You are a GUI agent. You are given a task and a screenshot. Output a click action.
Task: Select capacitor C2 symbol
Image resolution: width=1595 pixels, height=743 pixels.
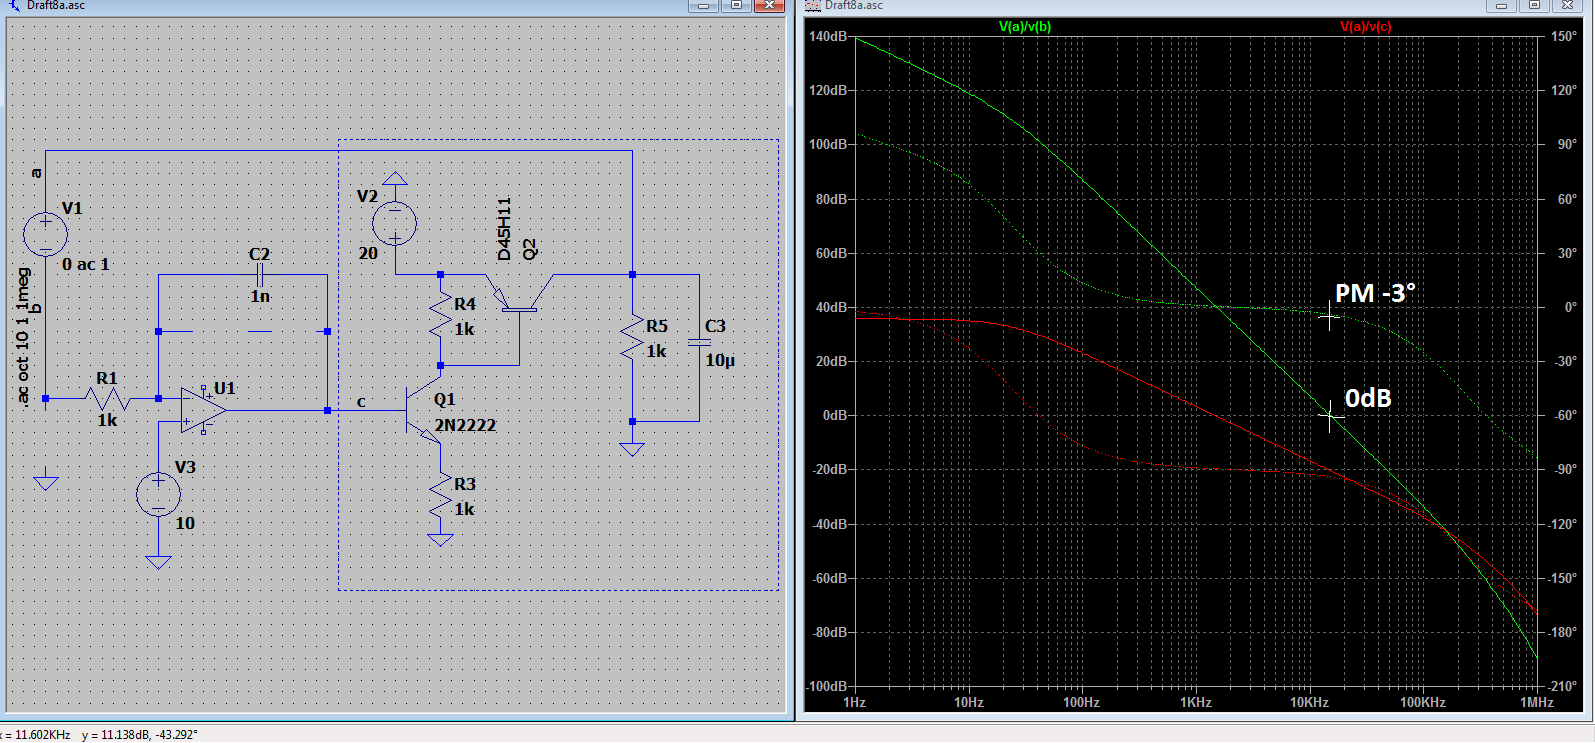[259, 275]
